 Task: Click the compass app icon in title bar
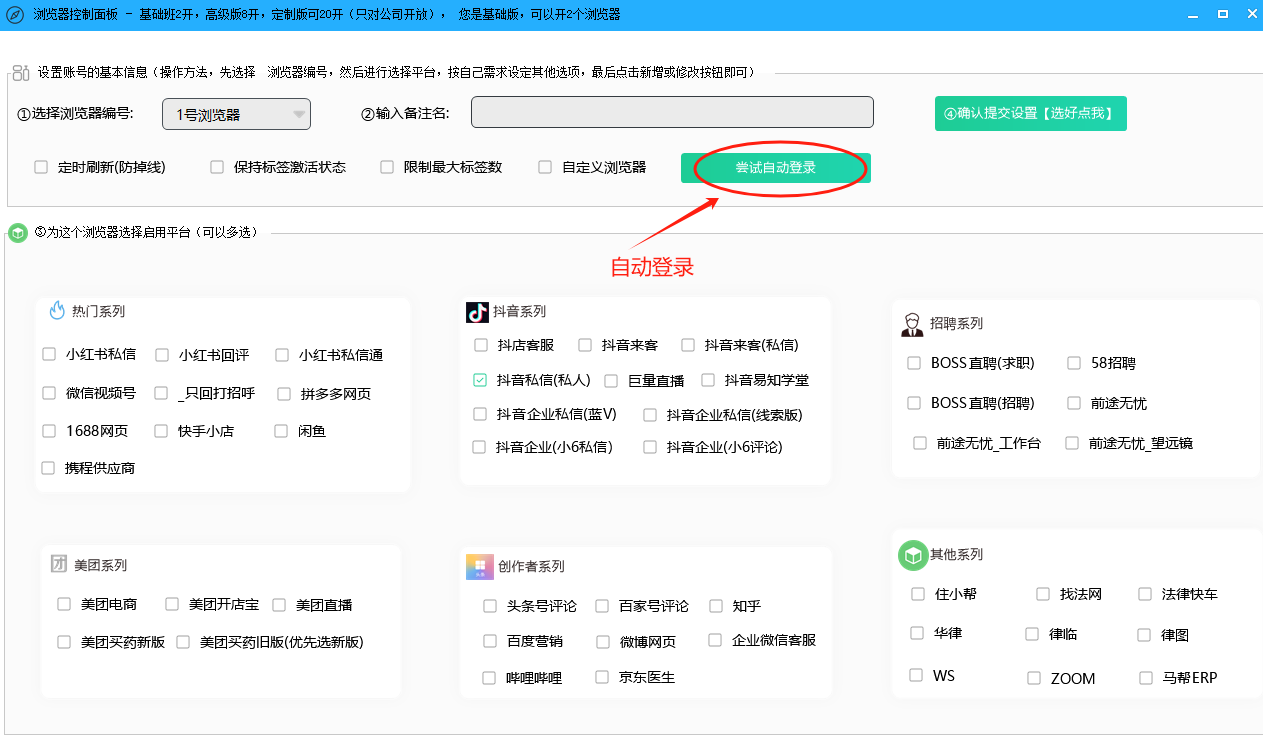click(14, 14)
